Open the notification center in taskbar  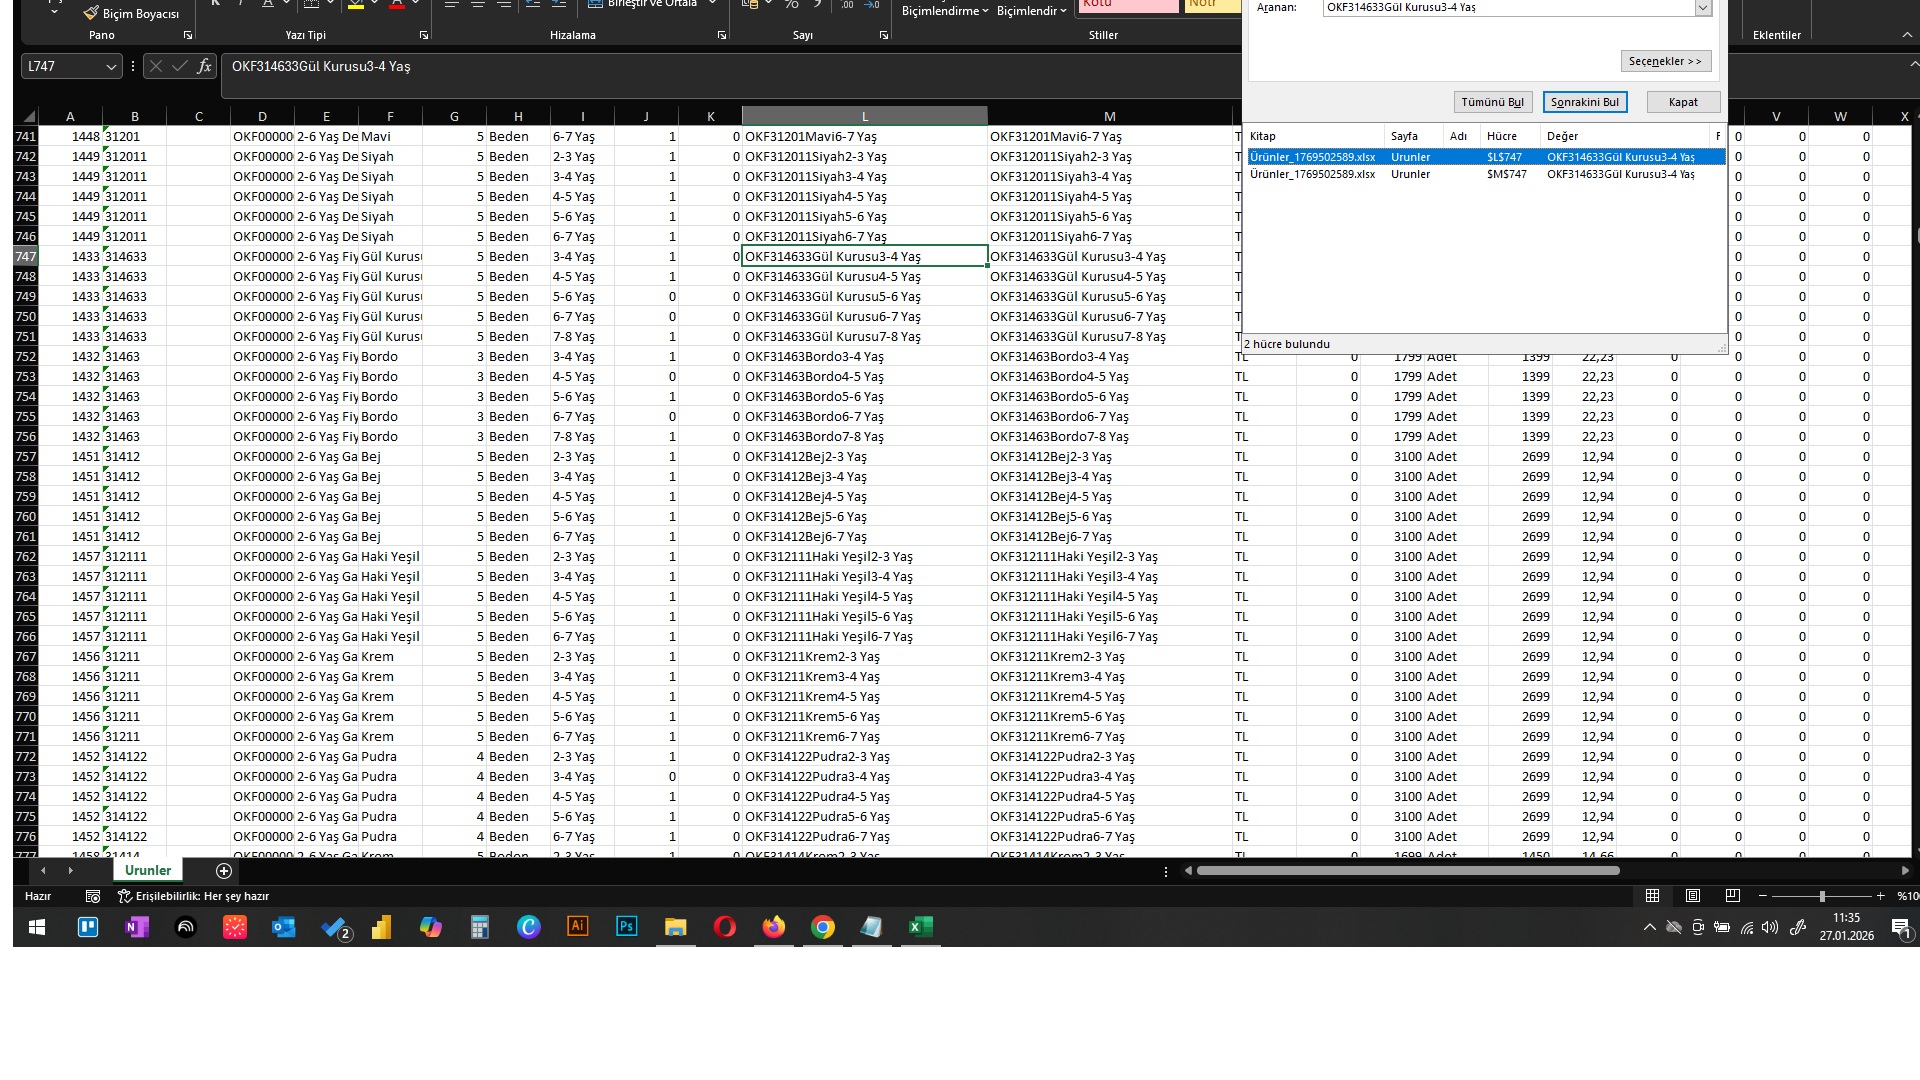click(x=1901, y=928)
